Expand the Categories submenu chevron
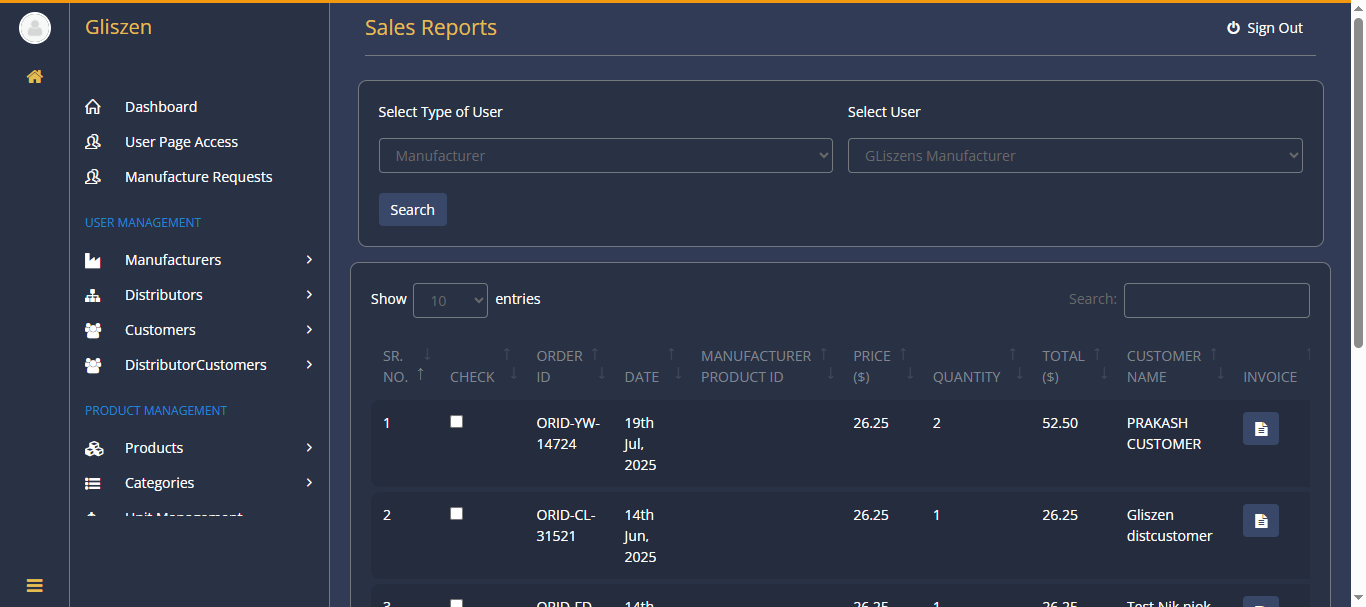Screen dimensions: 1366x607 coord(309,483)
